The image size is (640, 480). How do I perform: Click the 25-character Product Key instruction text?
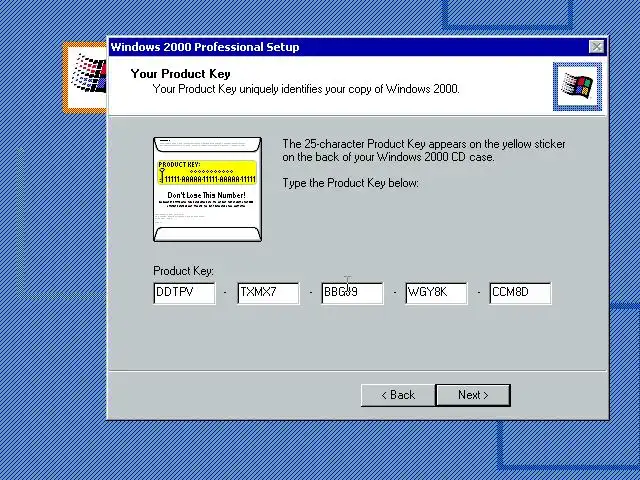click(x=424, y=150)
